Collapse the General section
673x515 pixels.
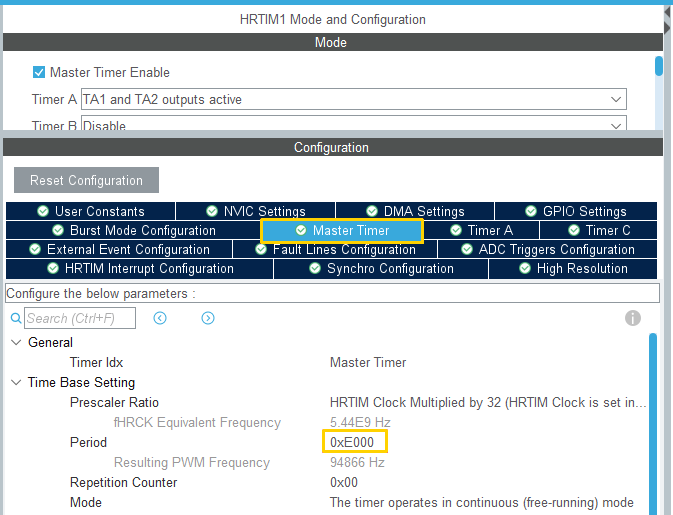click(x=16, y=342)
